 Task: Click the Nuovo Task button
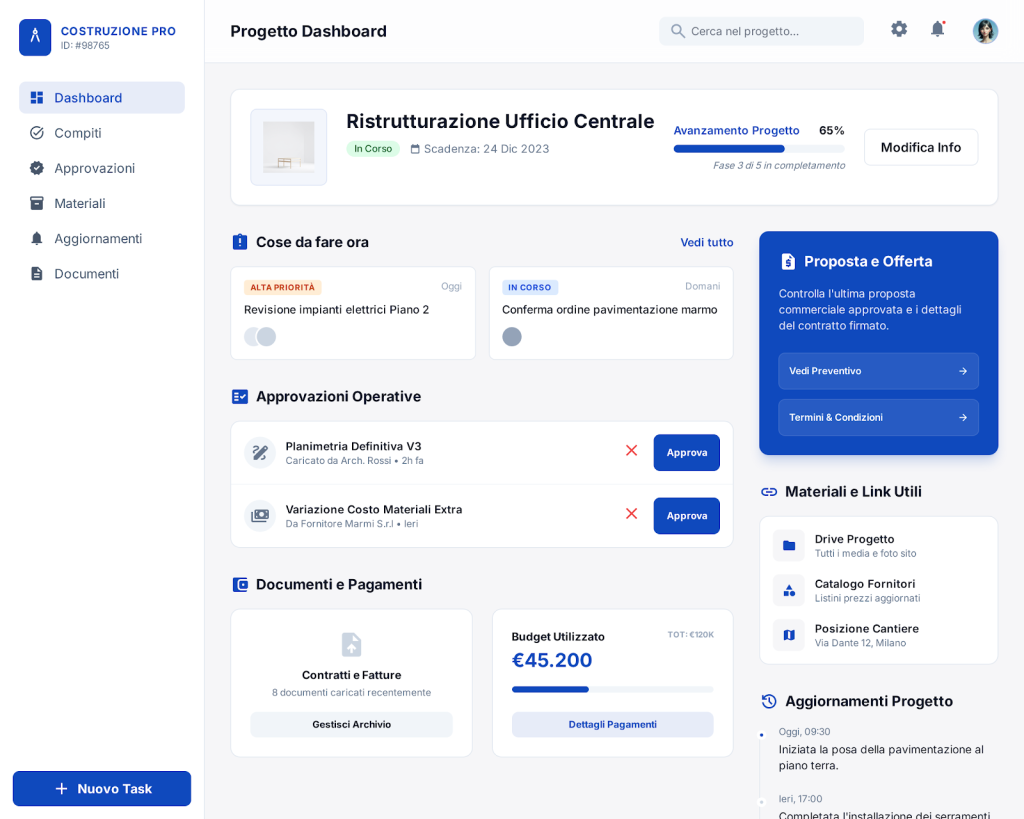click(102, 789)
